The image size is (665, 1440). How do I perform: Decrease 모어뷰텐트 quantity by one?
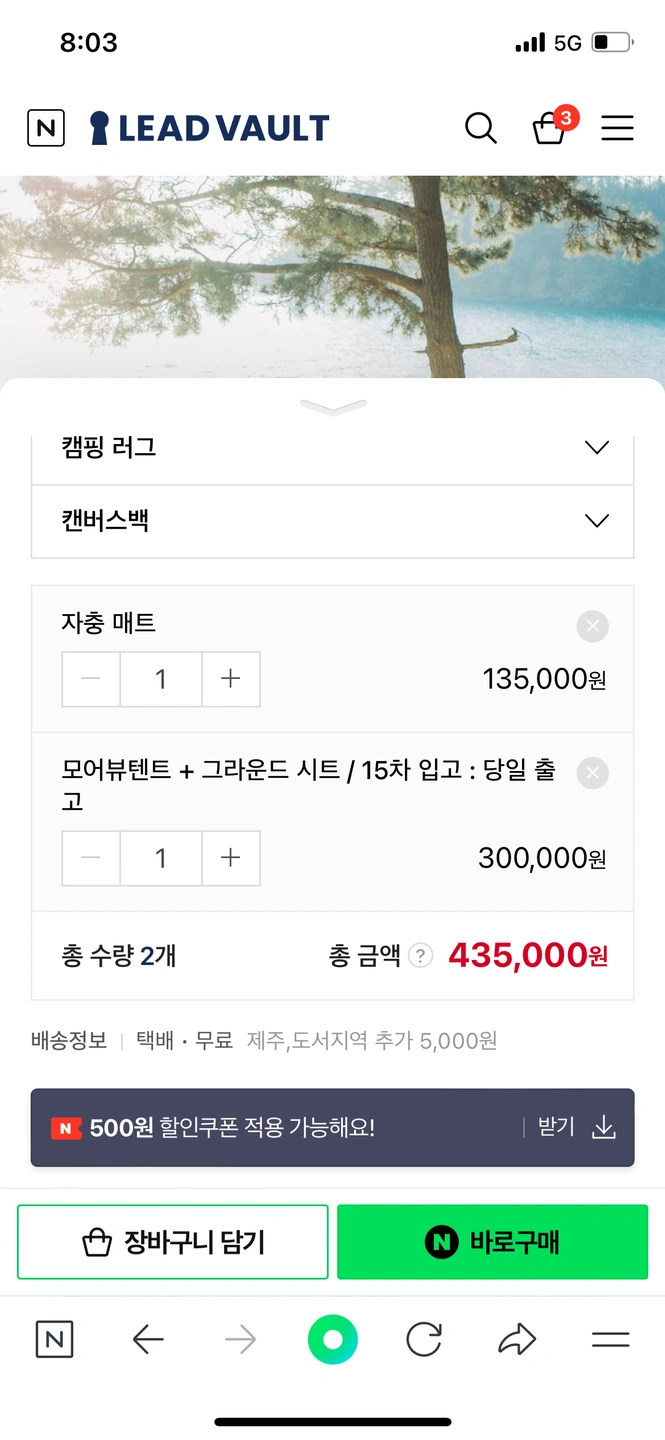[91, 858]
